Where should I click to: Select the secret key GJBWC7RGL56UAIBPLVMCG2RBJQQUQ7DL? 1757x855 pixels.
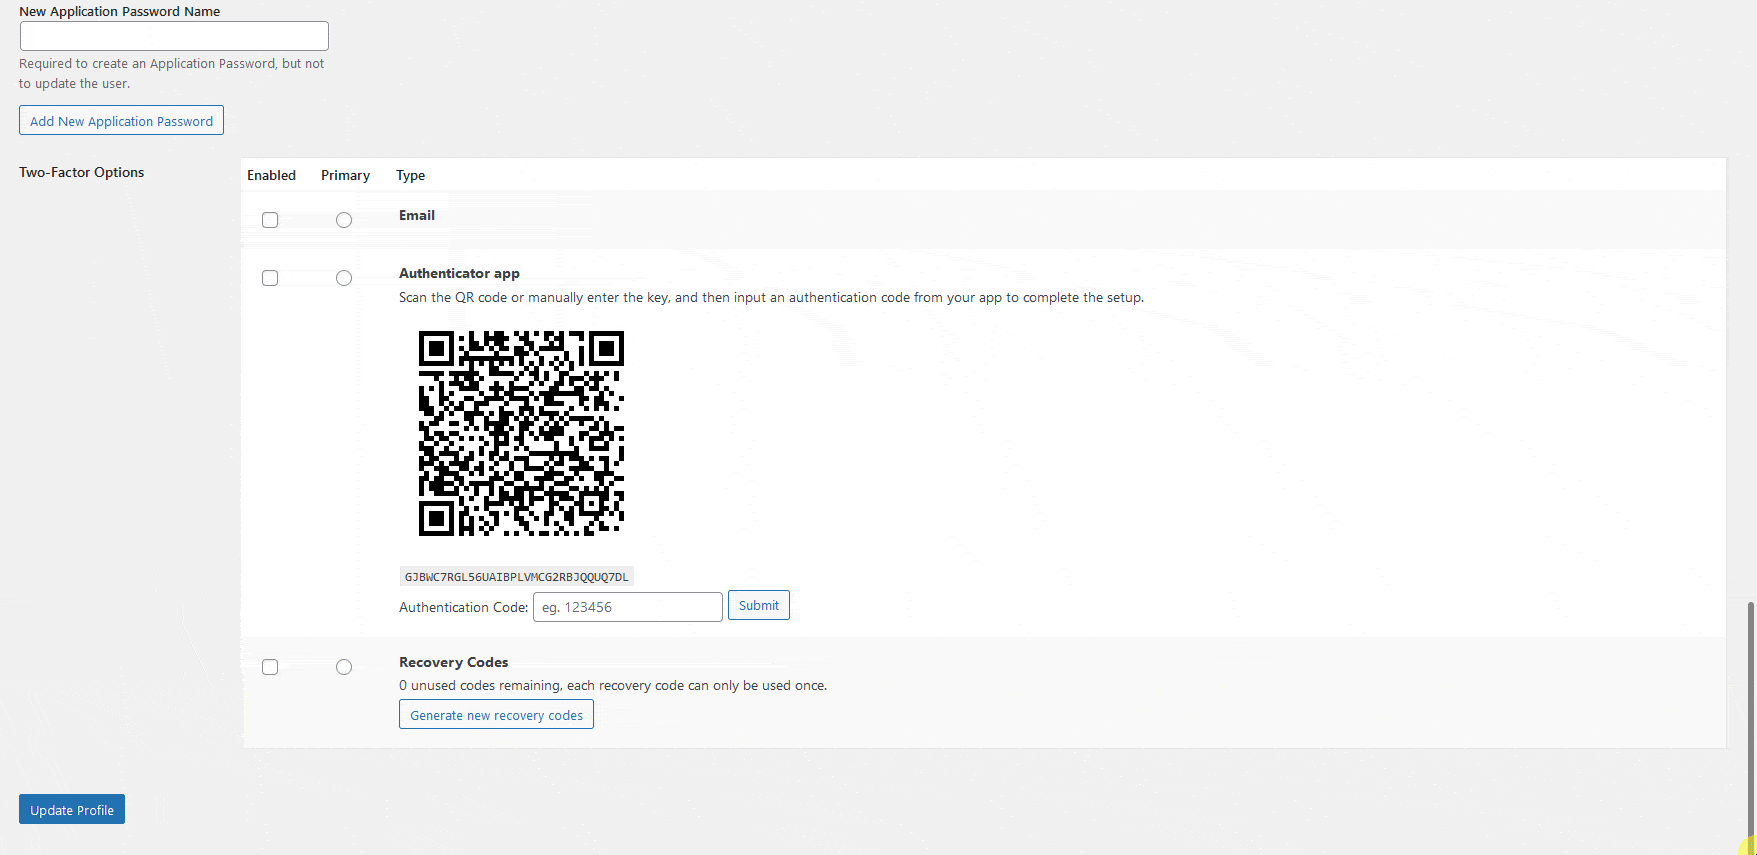point(517,577)
